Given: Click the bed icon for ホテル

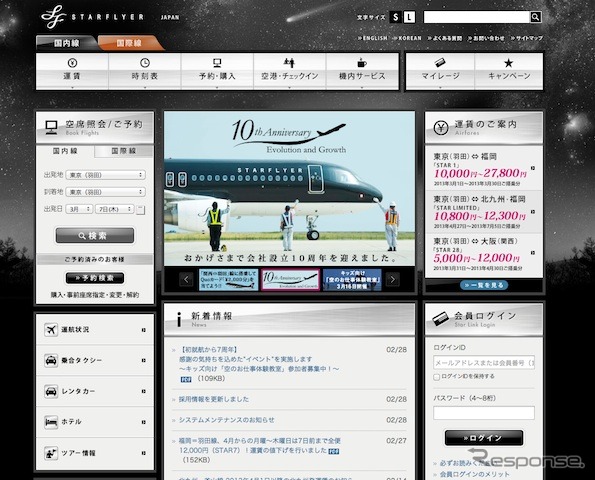Looking at the screenshot, I should pyautogui.click(x=51, y=422).
